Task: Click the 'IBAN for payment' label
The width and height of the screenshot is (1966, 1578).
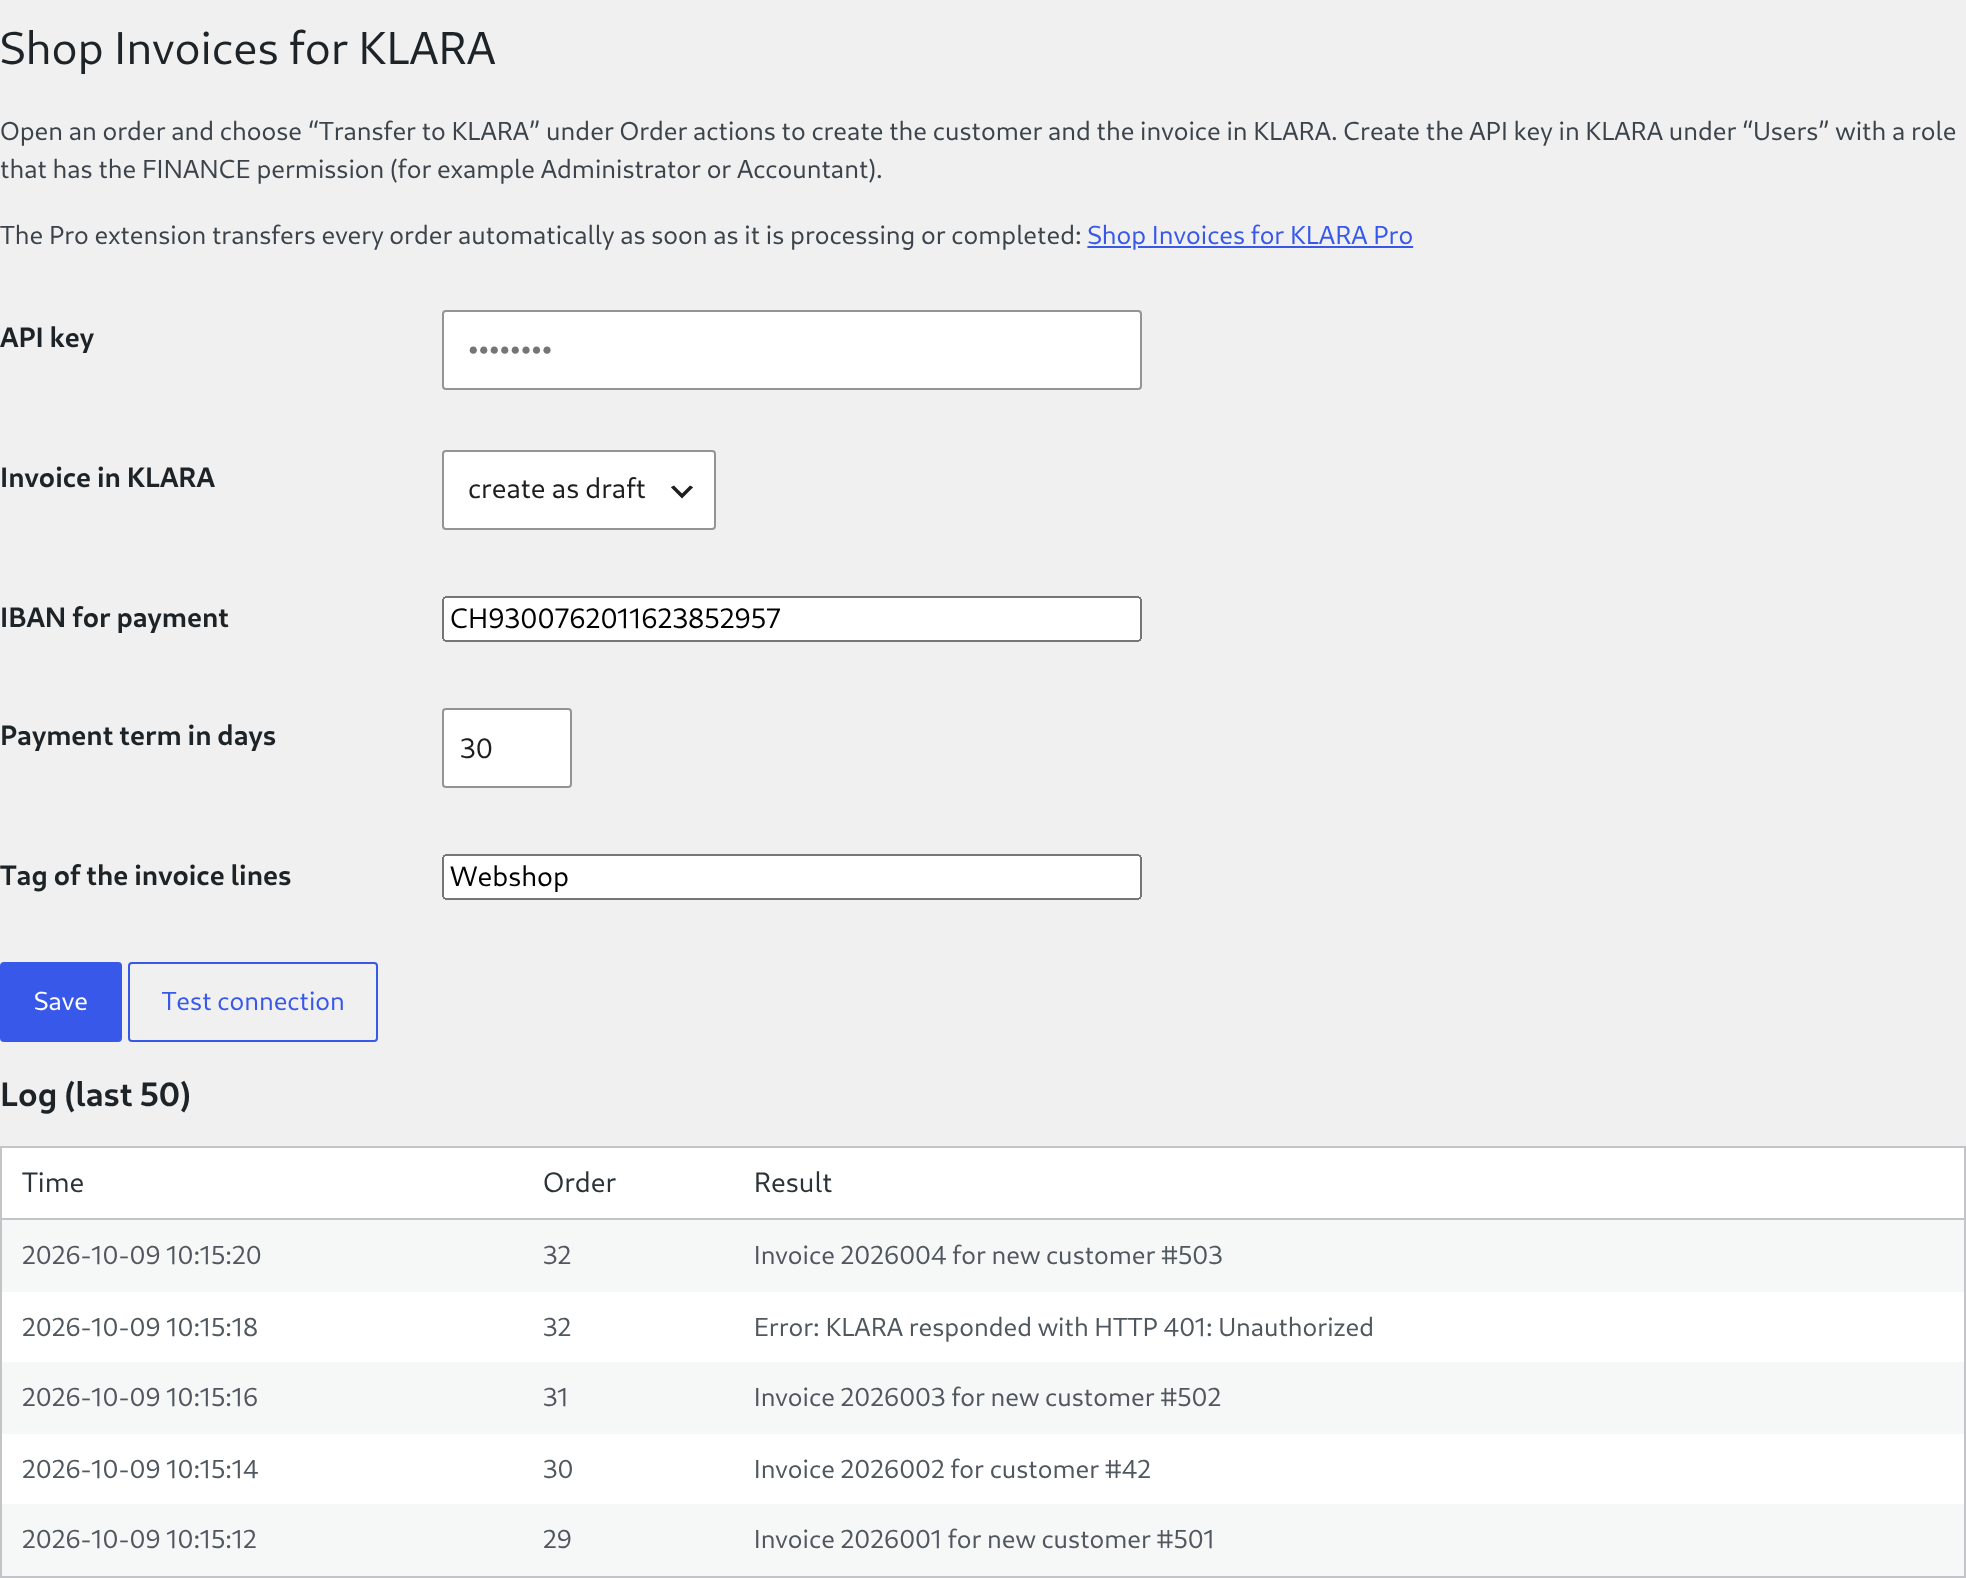Action: (x=114, y=618)
